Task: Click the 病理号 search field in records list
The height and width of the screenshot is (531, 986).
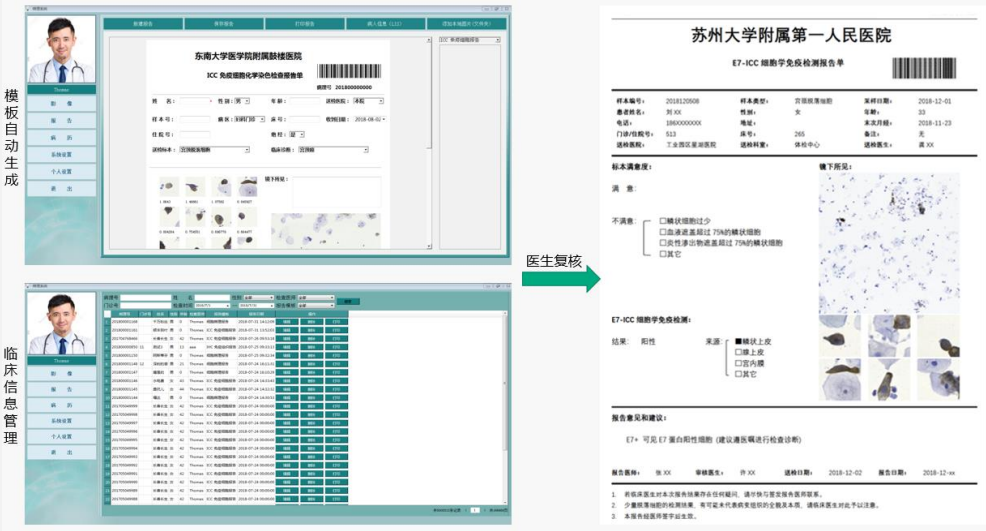Action: (145, 298)
